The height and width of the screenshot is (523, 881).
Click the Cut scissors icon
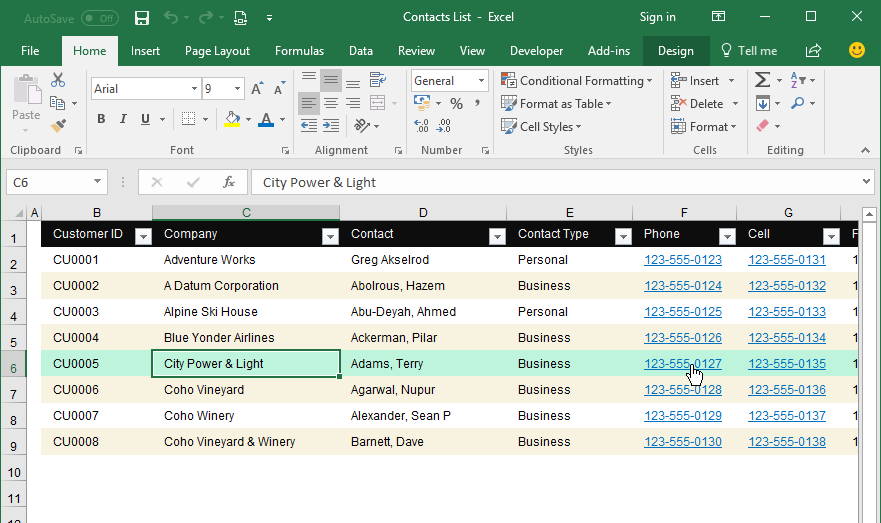tap(57, 80)
